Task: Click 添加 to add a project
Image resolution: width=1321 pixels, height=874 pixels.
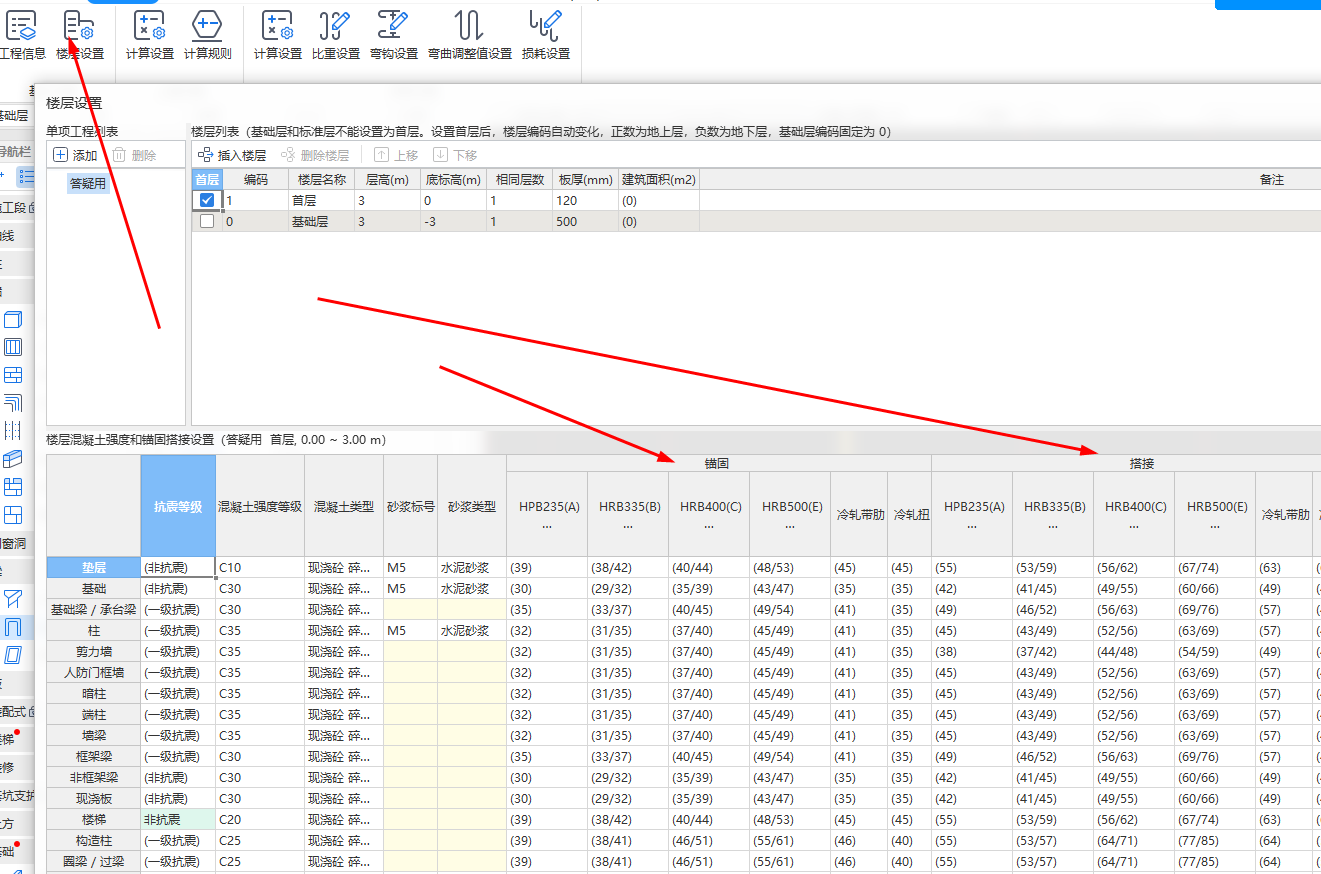Action: point(75,155)
